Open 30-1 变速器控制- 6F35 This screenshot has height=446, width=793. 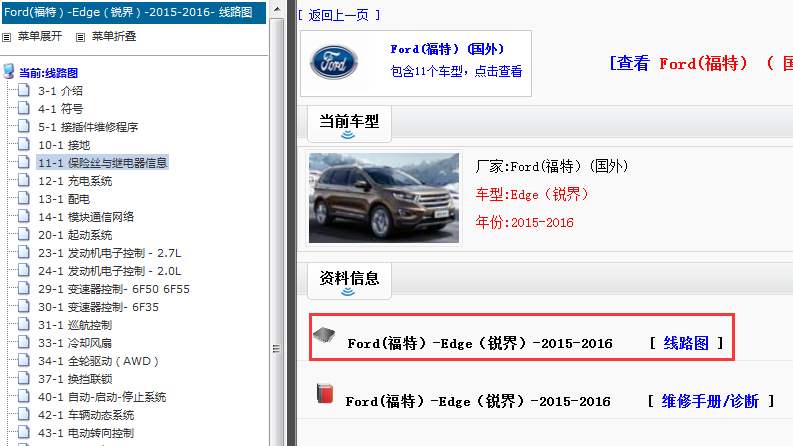pyautogui.click(x=98, y=307)
